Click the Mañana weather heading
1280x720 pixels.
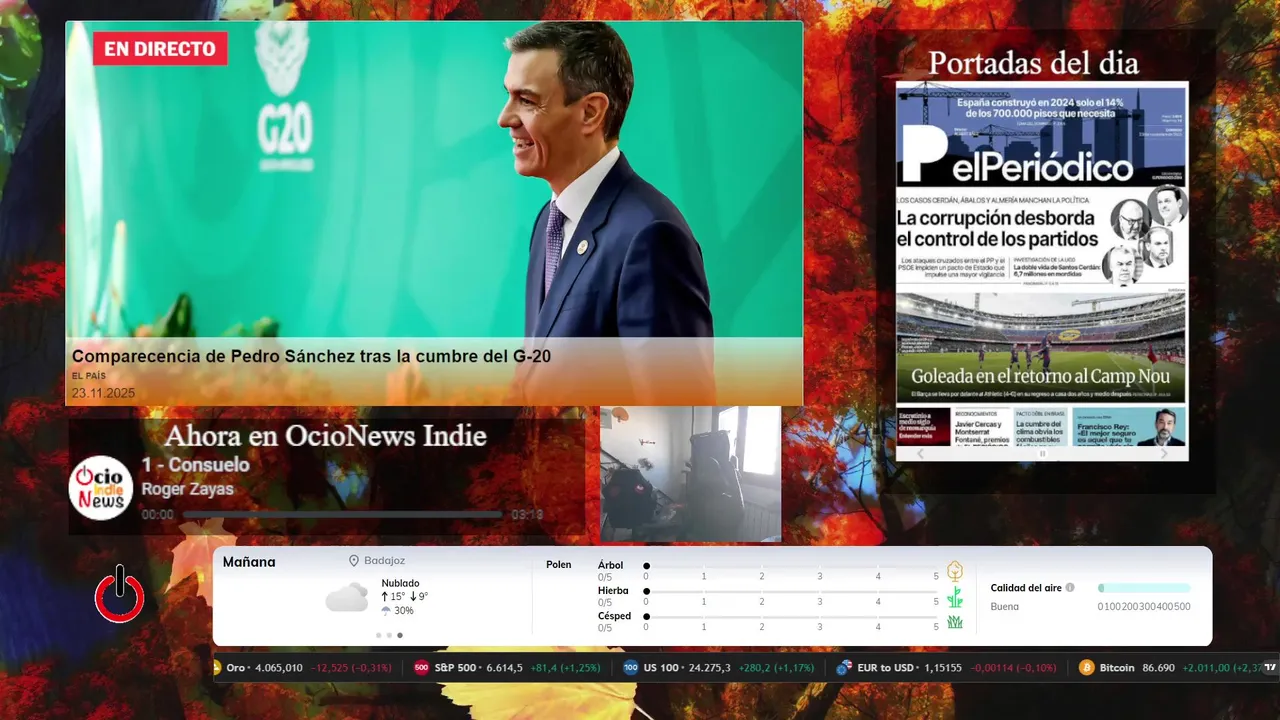(x=249, y=562)
